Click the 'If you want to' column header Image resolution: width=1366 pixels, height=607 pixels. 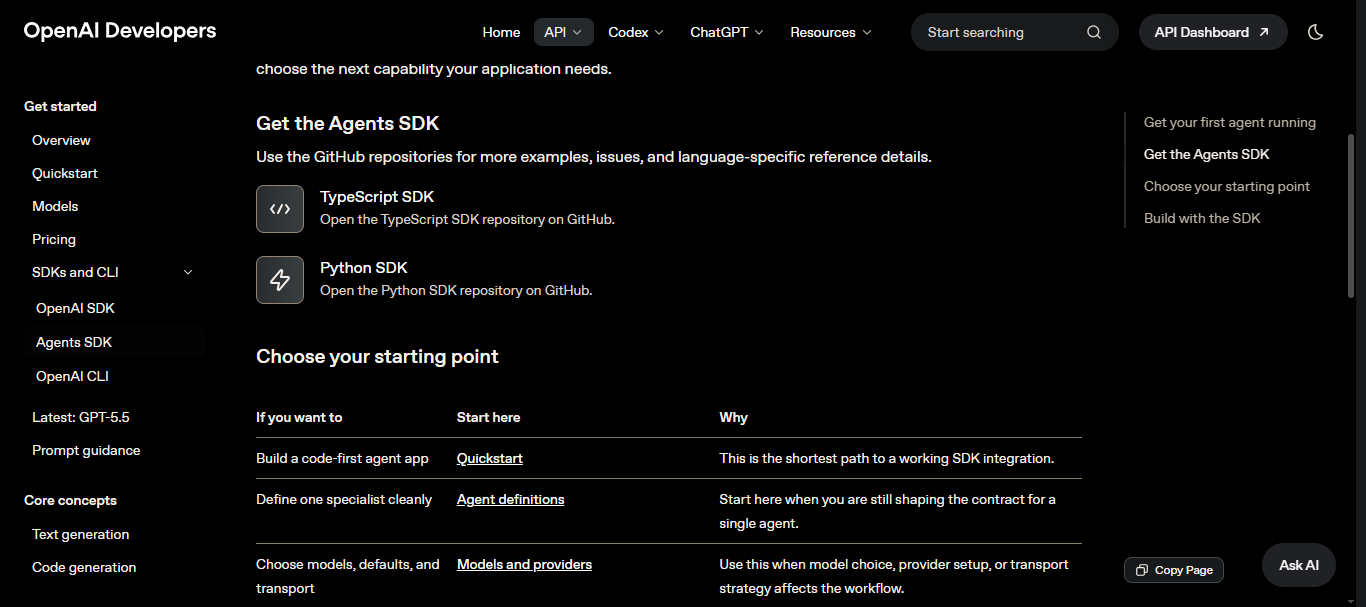pos(299,417)
